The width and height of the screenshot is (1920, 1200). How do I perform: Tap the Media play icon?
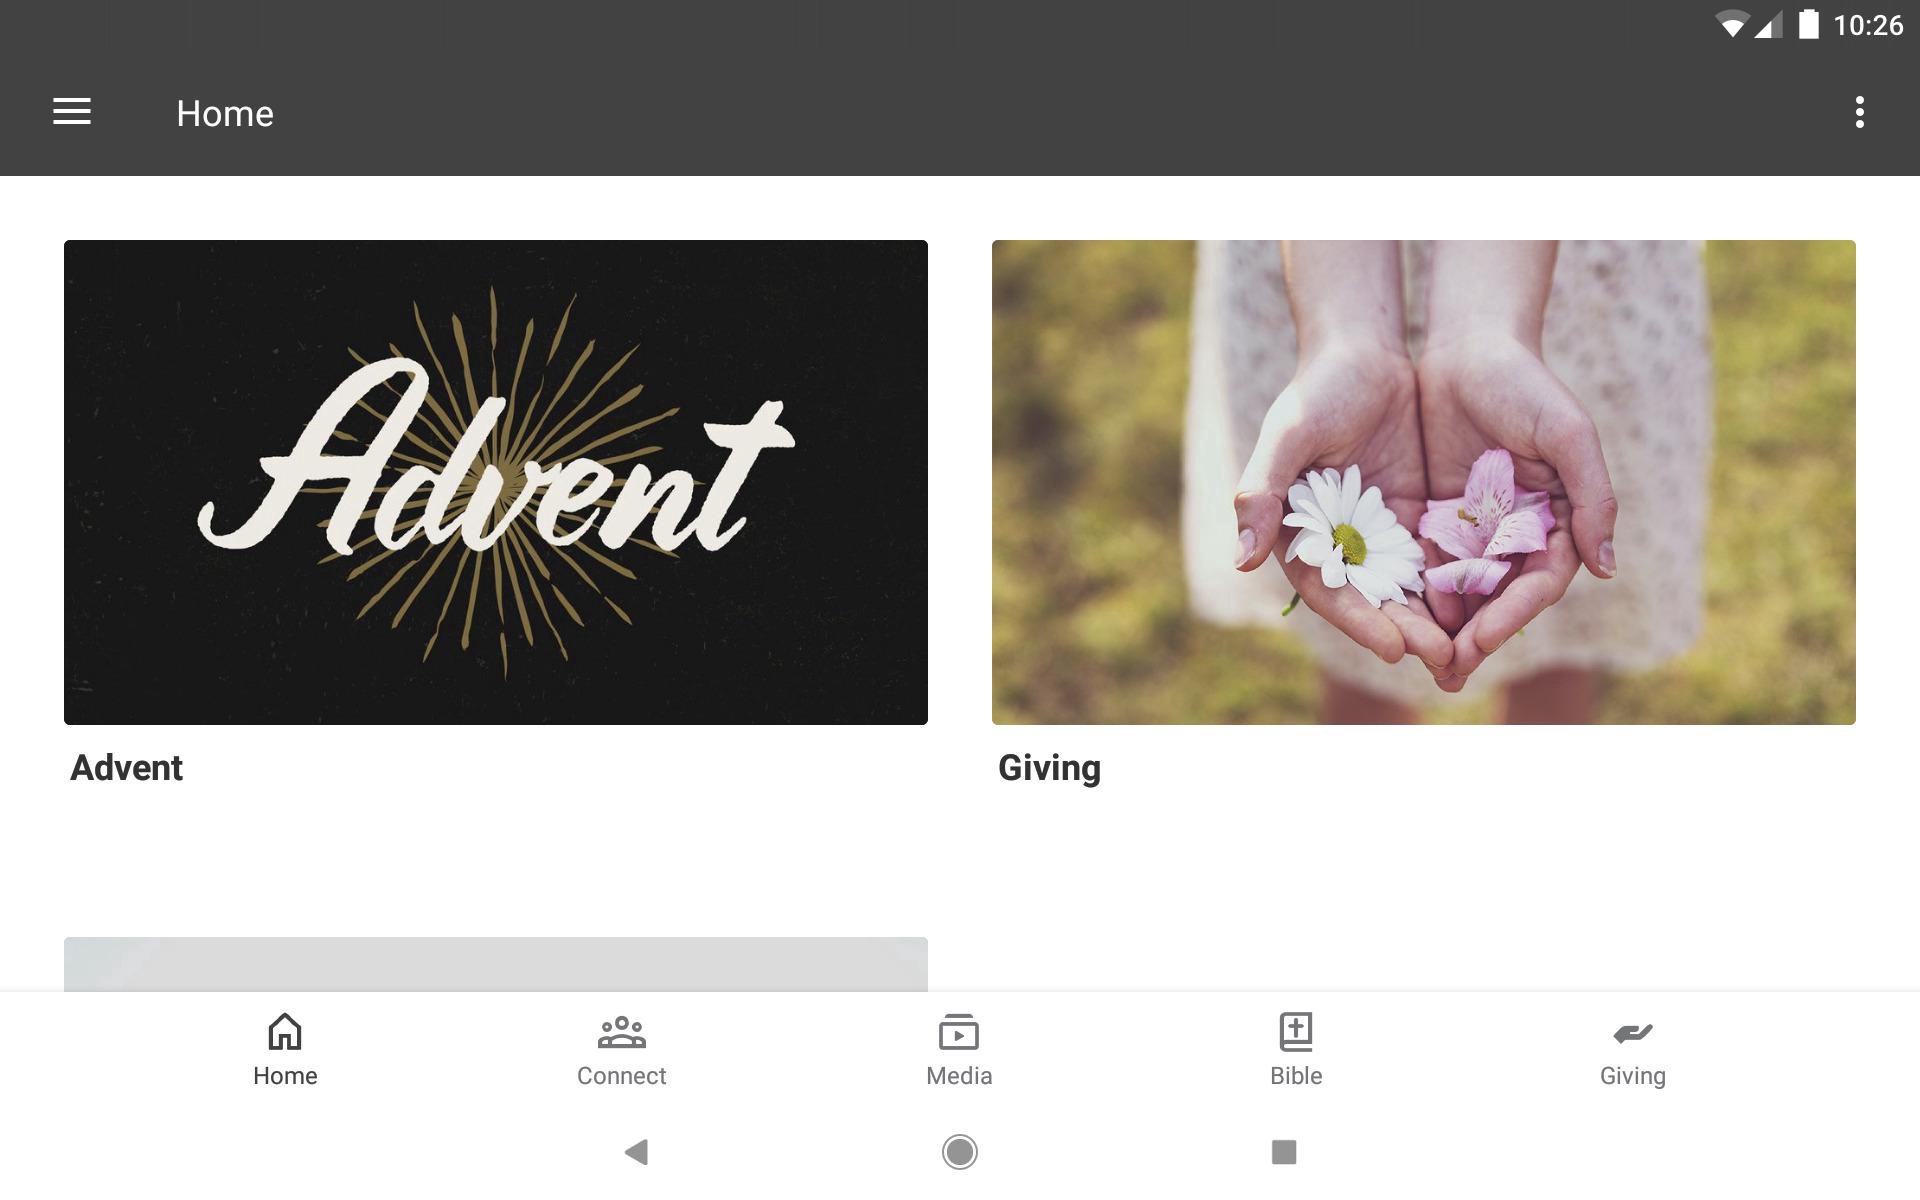click(958, 1032)
